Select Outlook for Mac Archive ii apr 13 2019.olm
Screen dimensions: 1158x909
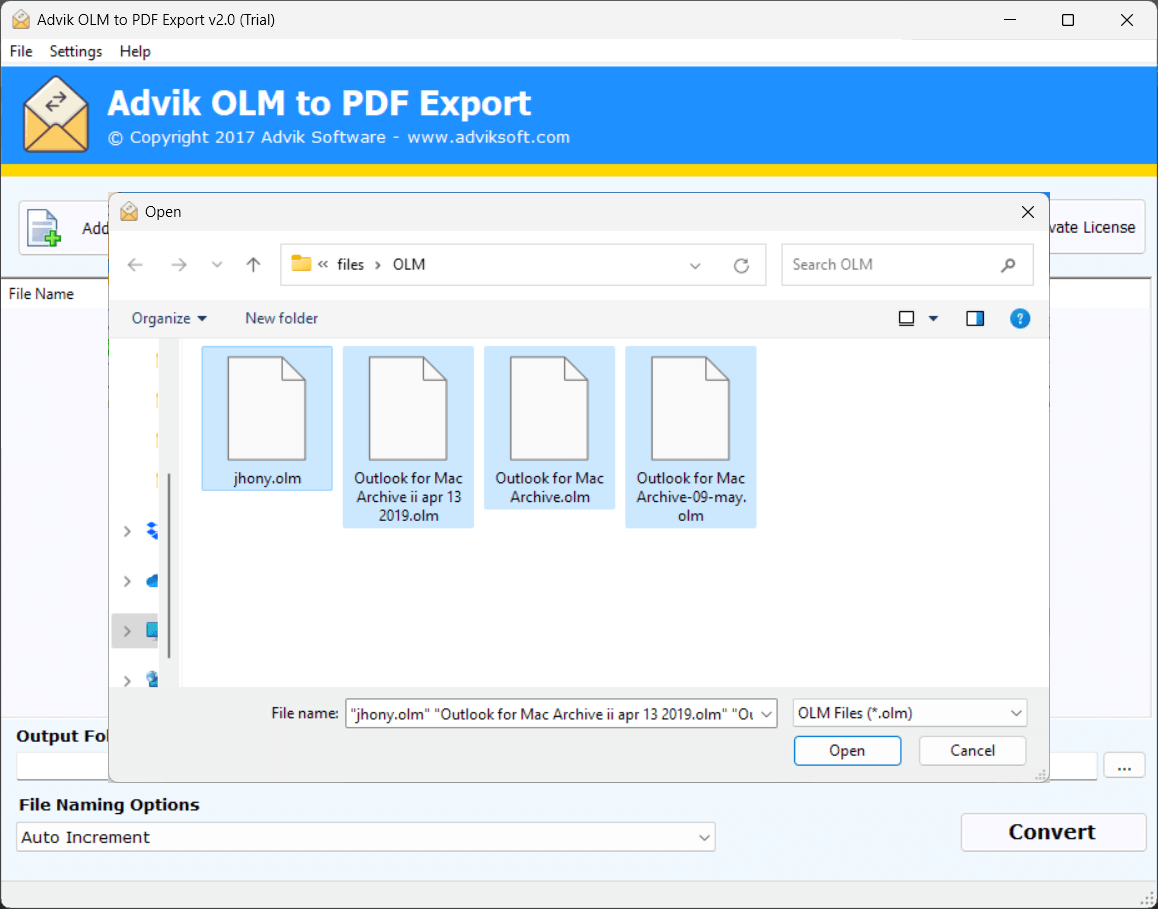[x=408, y=437]
